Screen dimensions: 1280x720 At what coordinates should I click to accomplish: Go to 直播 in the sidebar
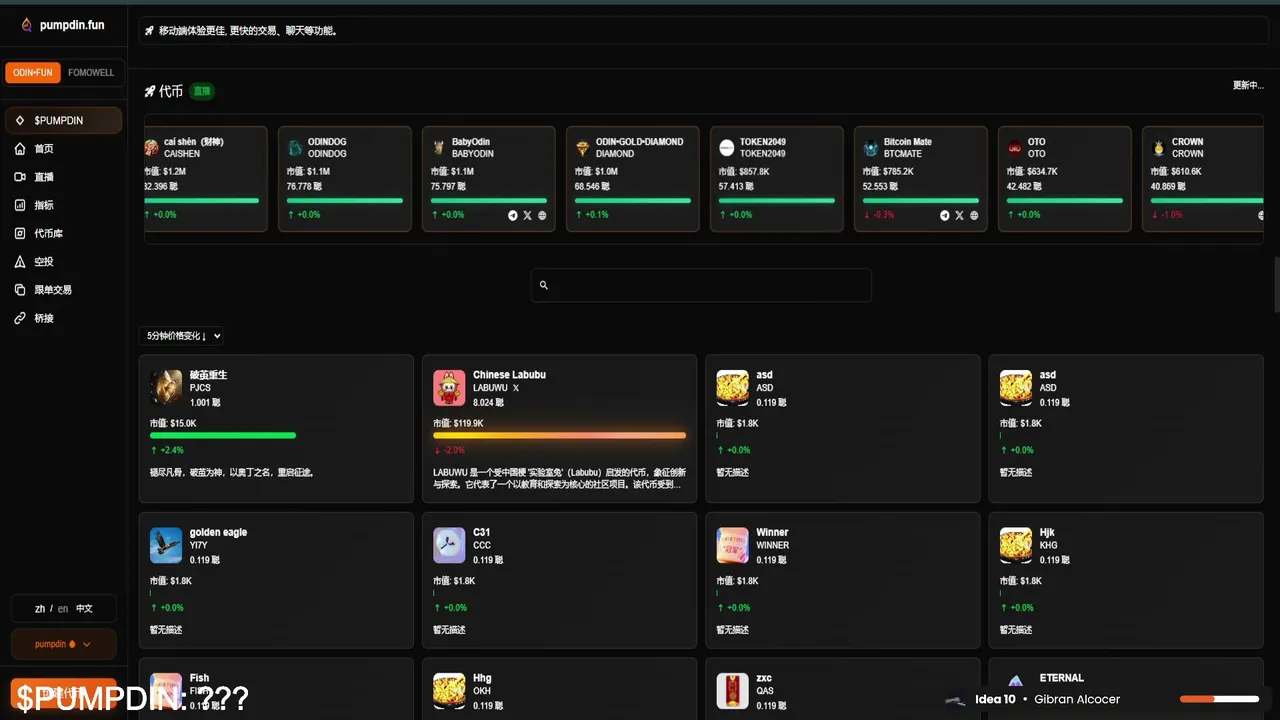pyautogui.click(x=63, y=177)
